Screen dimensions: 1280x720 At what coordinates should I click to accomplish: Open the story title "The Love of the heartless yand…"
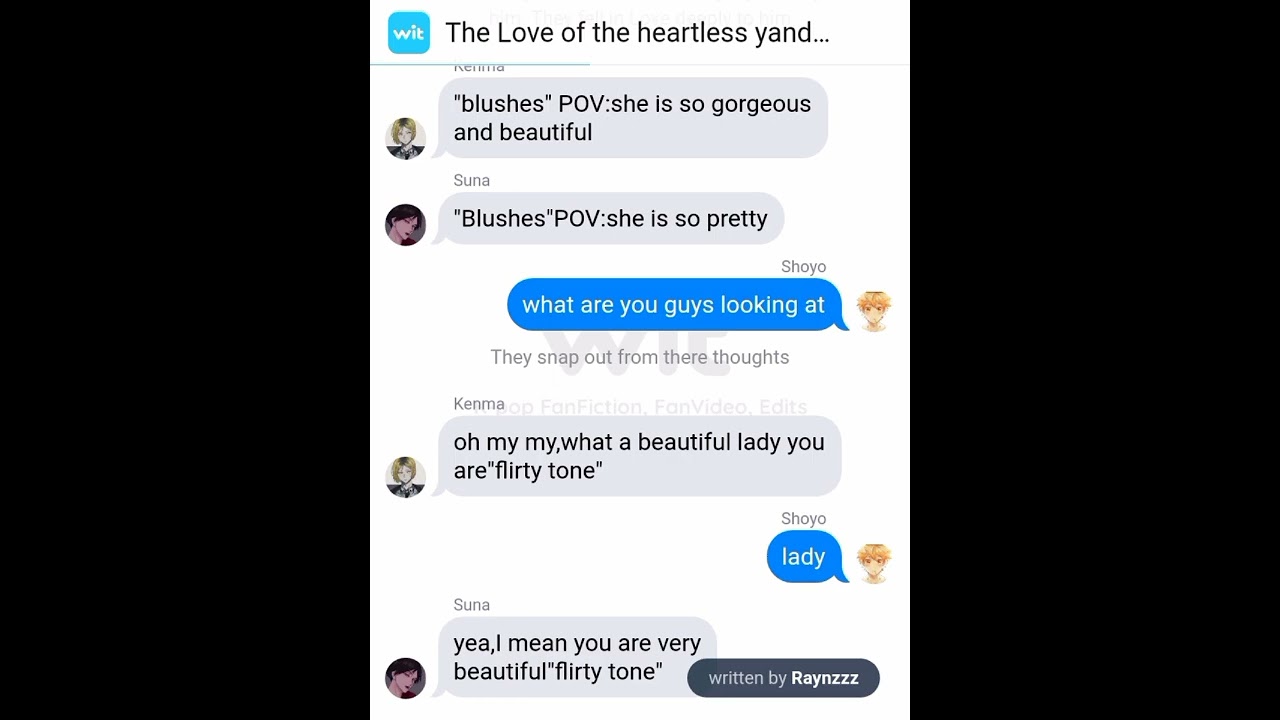(x=637, y=33)
